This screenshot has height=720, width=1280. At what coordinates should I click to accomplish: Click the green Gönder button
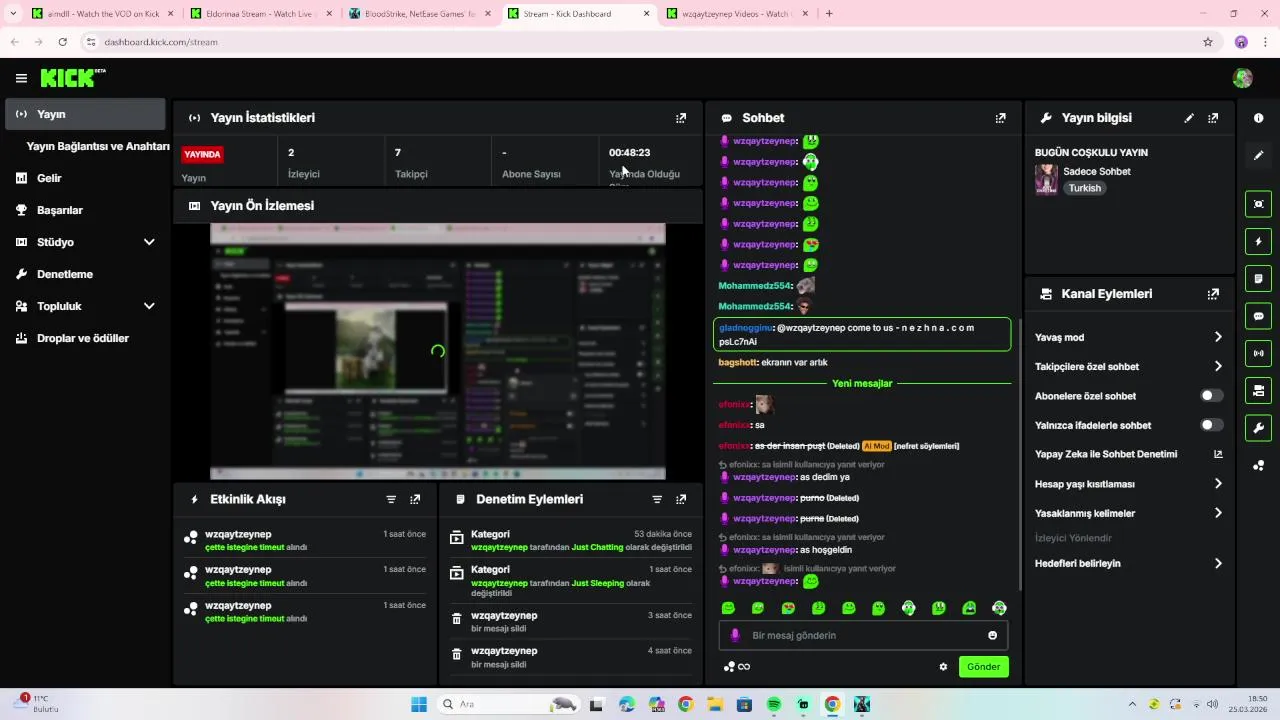[x=983, y=667]
